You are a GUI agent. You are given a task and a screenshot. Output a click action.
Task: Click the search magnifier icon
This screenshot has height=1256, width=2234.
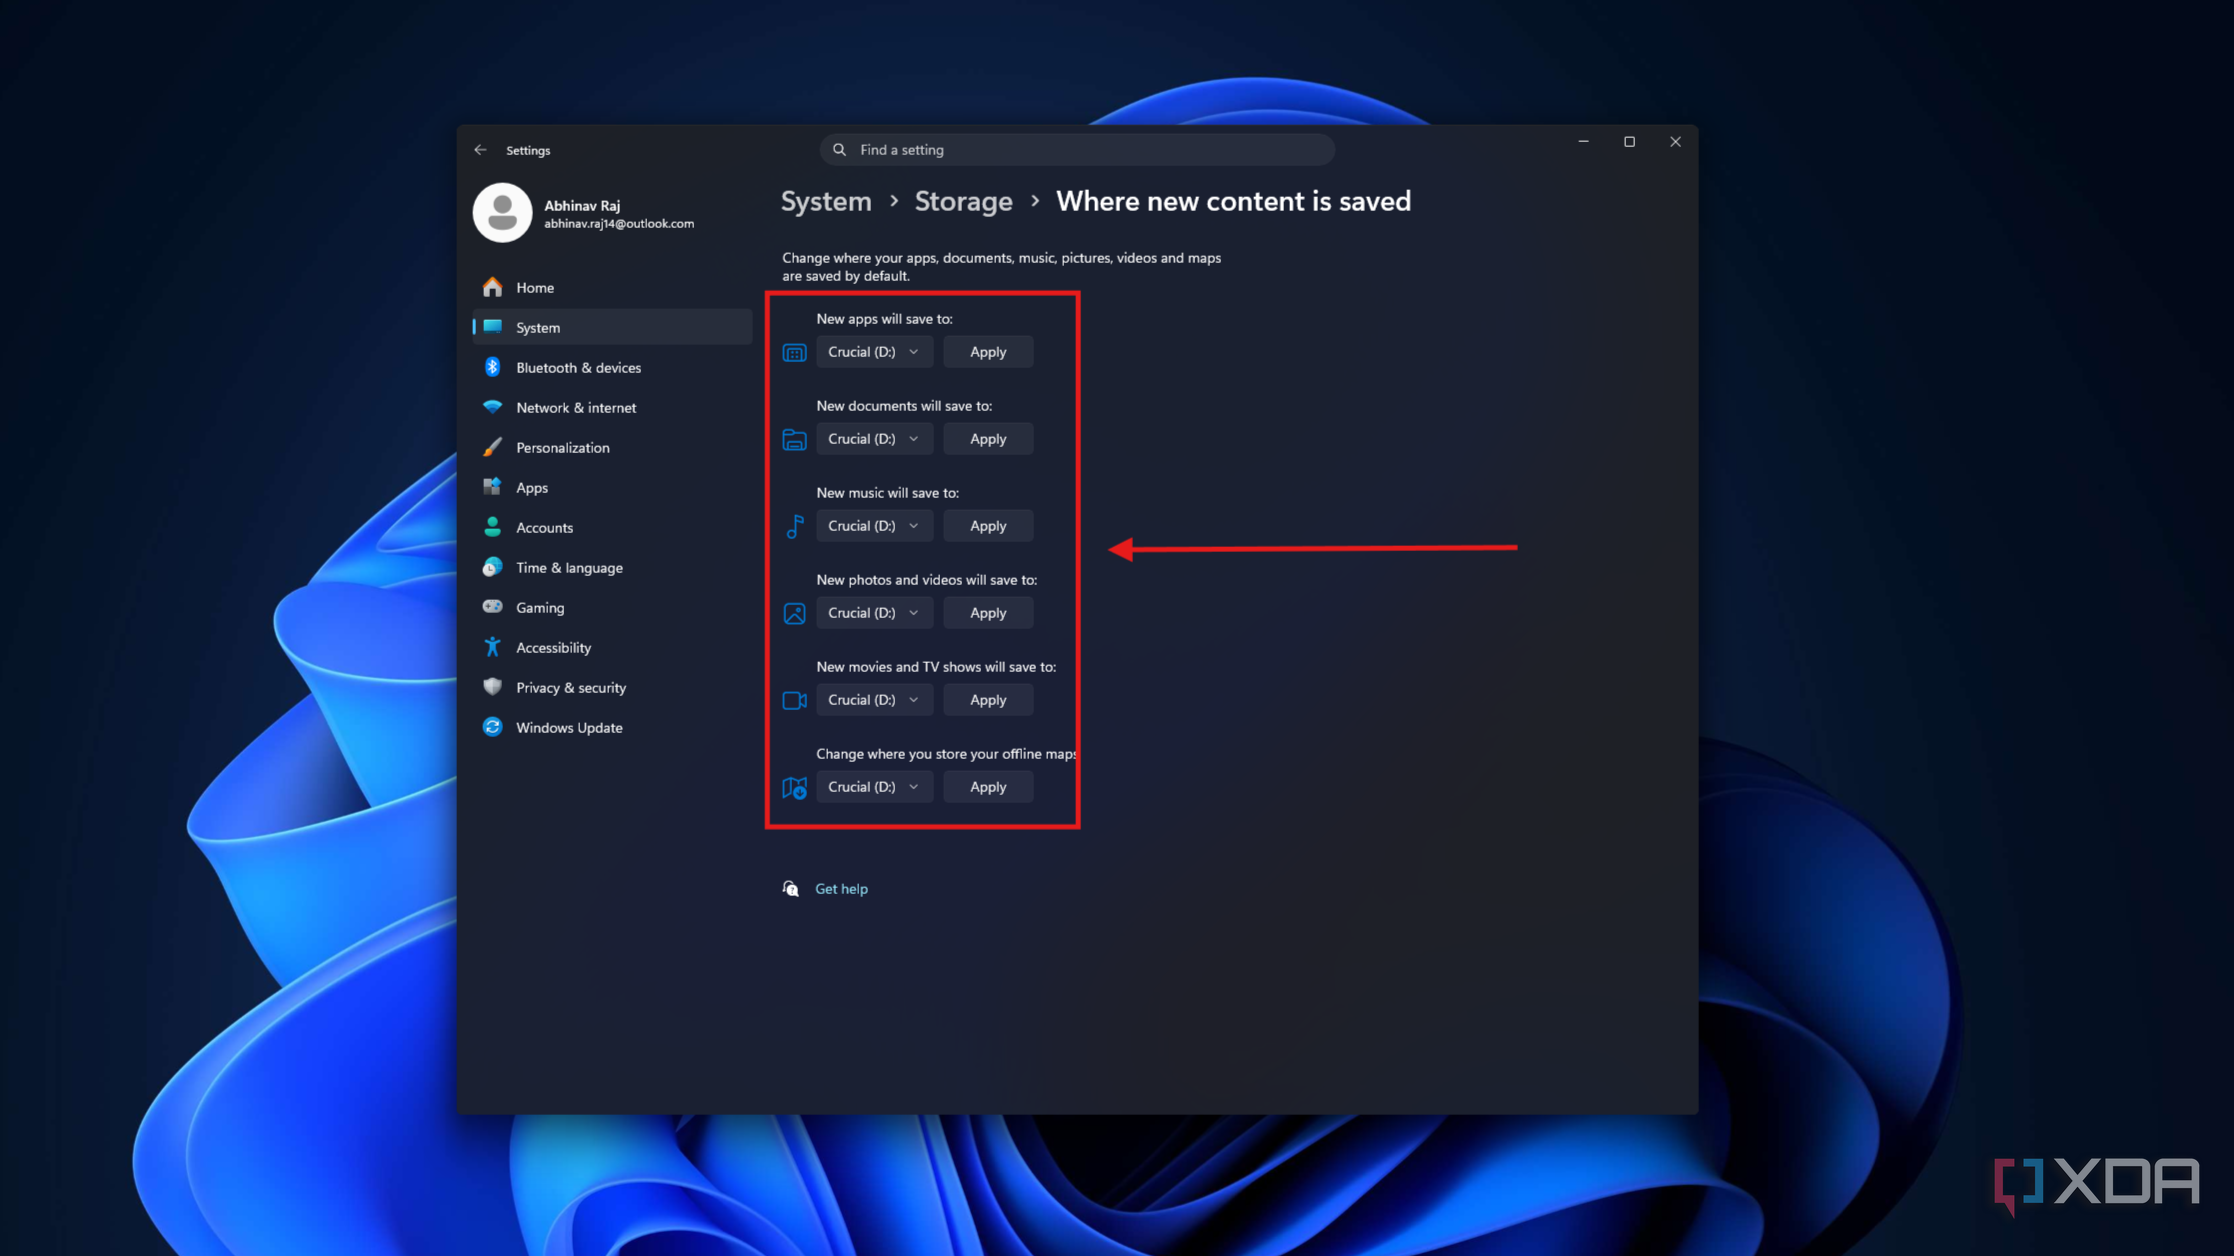pos(840,150)
